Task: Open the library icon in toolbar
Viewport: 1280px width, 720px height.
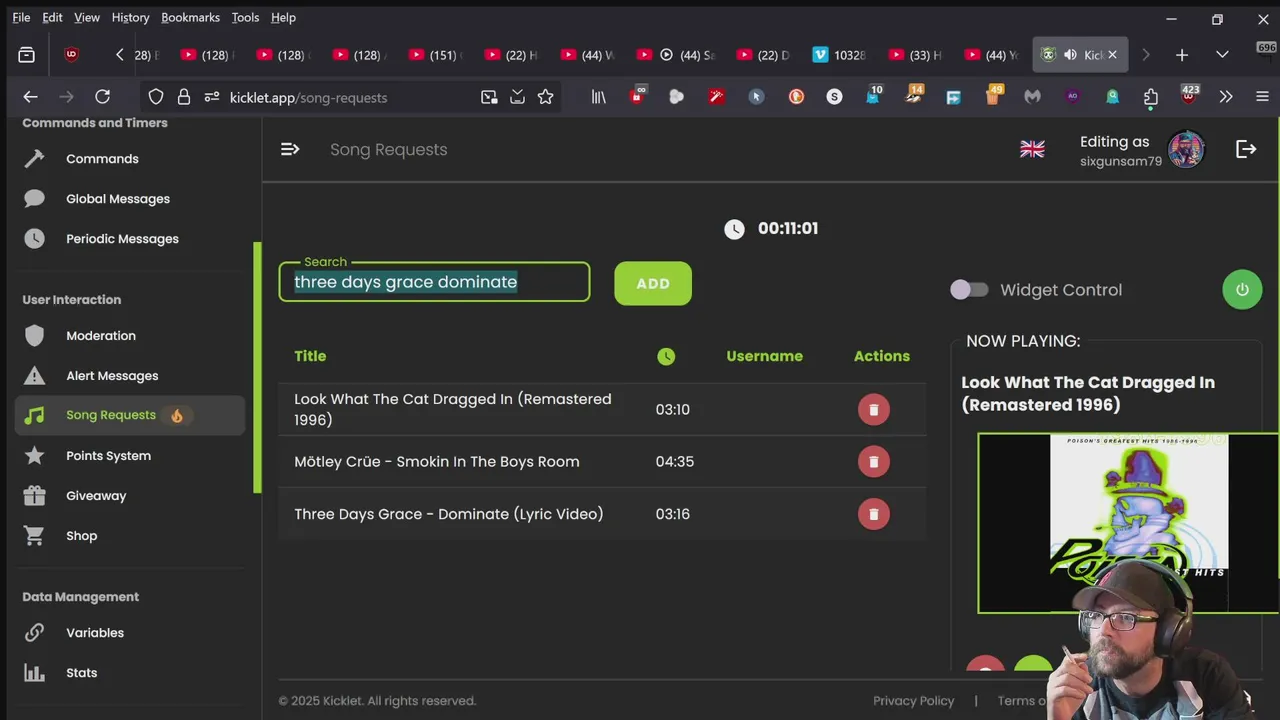Action: [x=598, y=97]
